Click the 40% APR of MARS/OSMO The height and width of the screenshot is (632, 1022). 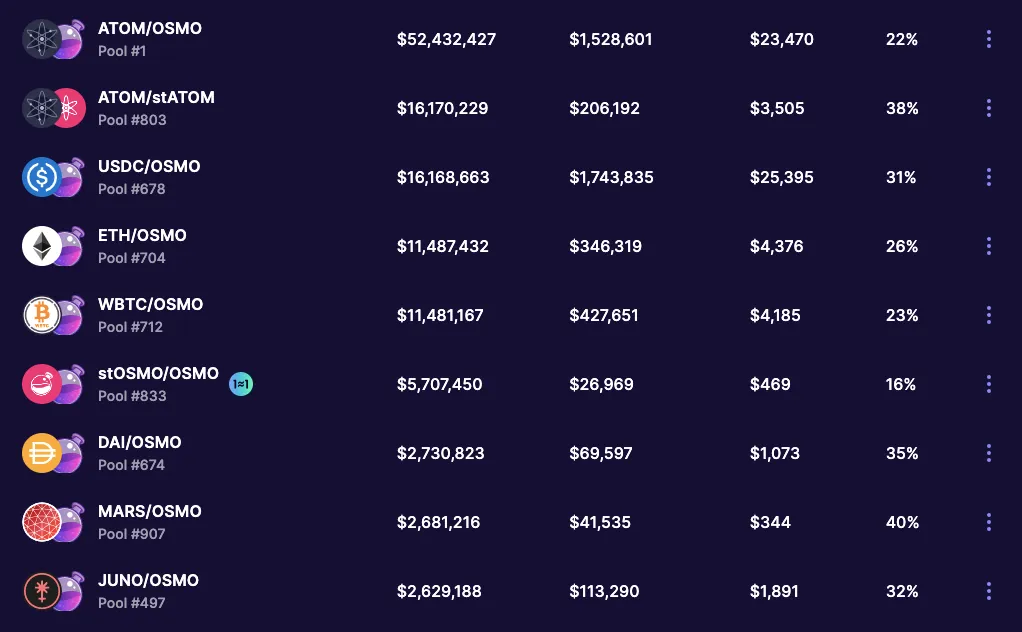coord(903,523)
